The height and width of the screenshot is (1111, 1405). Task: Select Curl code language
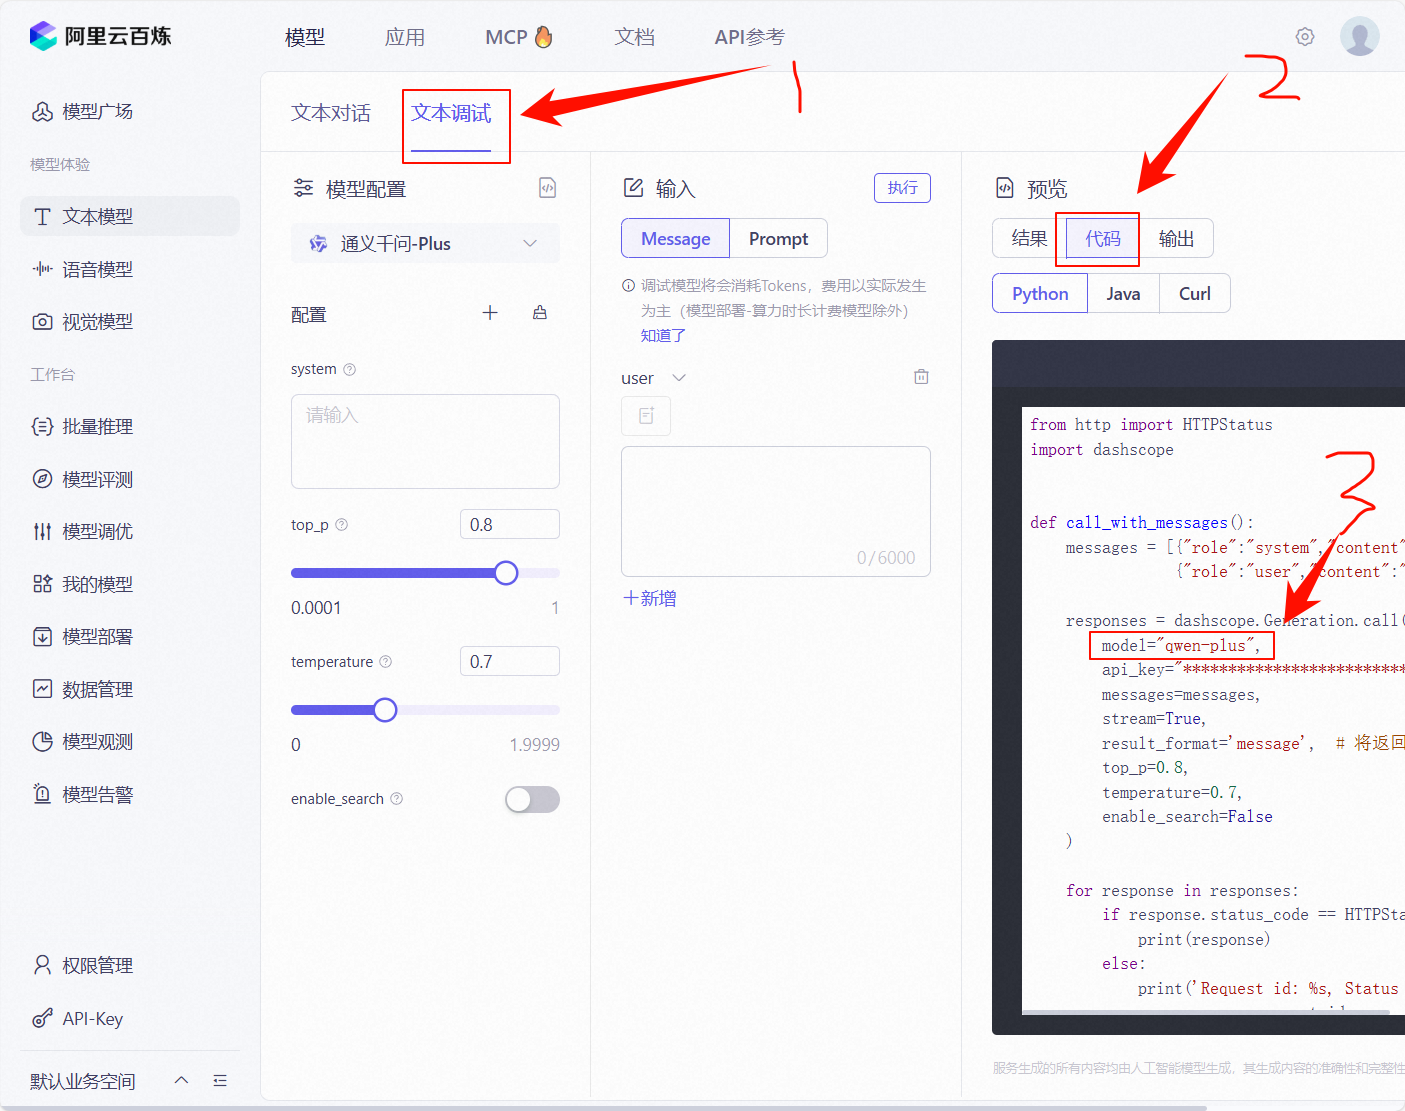point(1194,293)
